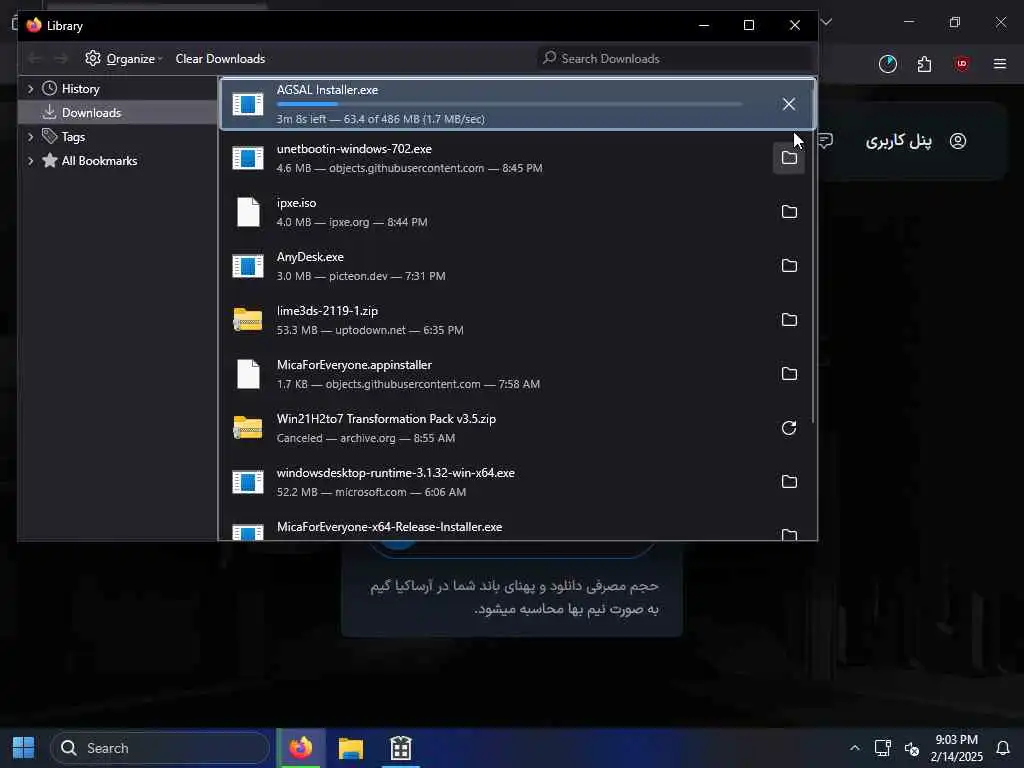The image size is (1024, 768).
Task: Open the Organize dropdown menu
Action: click(124, 59)
